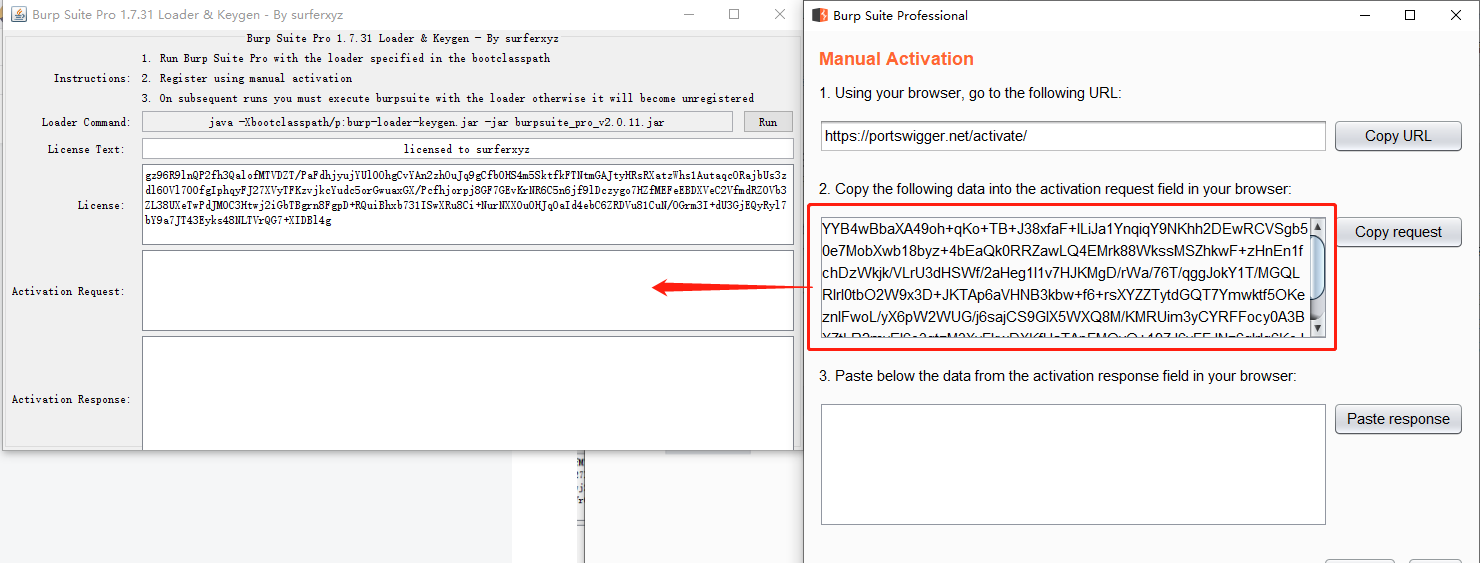Close the Loader & Keygen window

click(780, 14)
